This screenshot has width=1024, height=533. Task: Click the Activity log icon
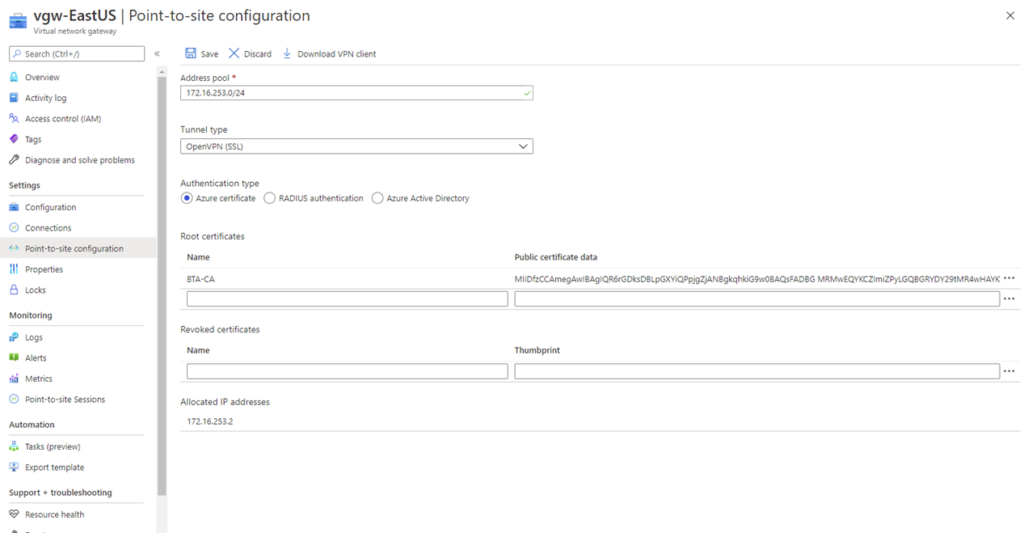tap(14, 98)
